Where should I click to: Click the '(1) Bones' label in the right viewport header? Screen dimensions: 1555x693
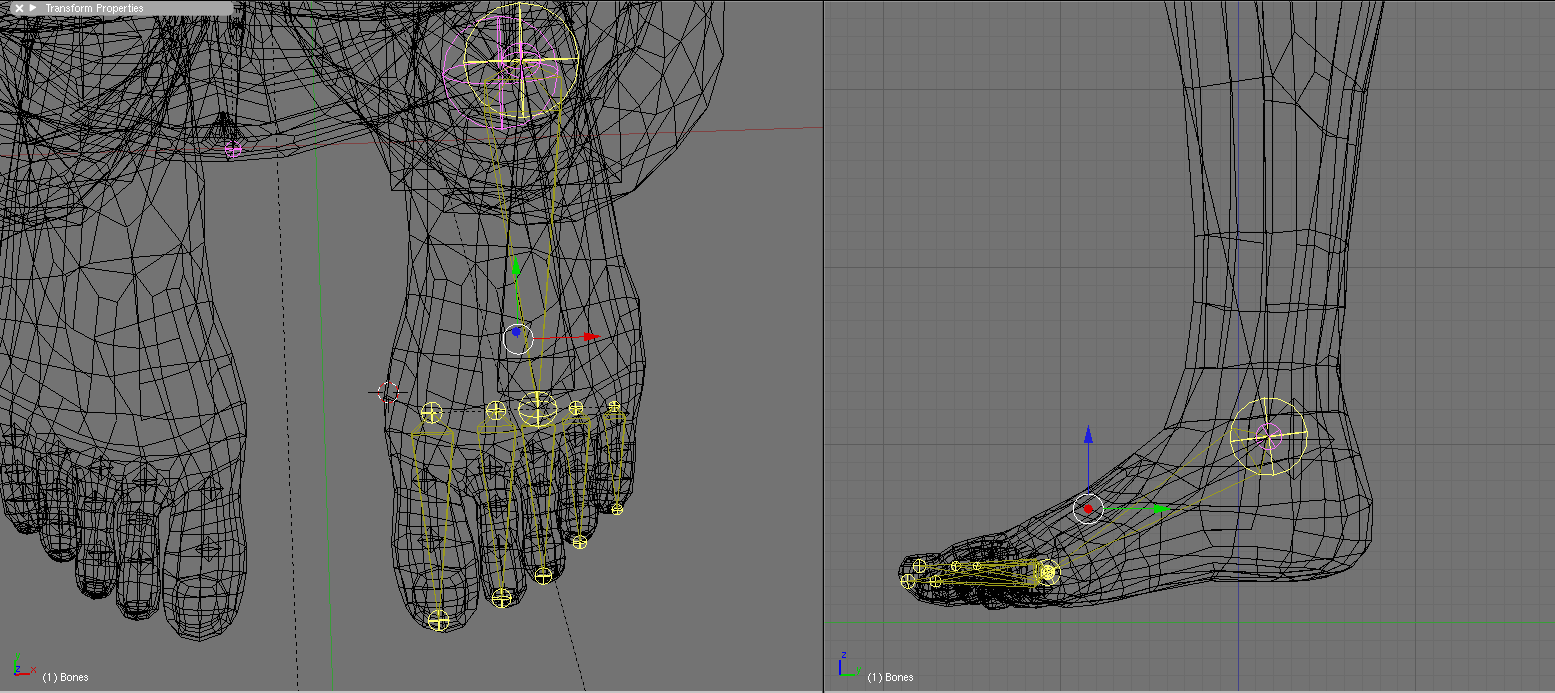(892, 677)
